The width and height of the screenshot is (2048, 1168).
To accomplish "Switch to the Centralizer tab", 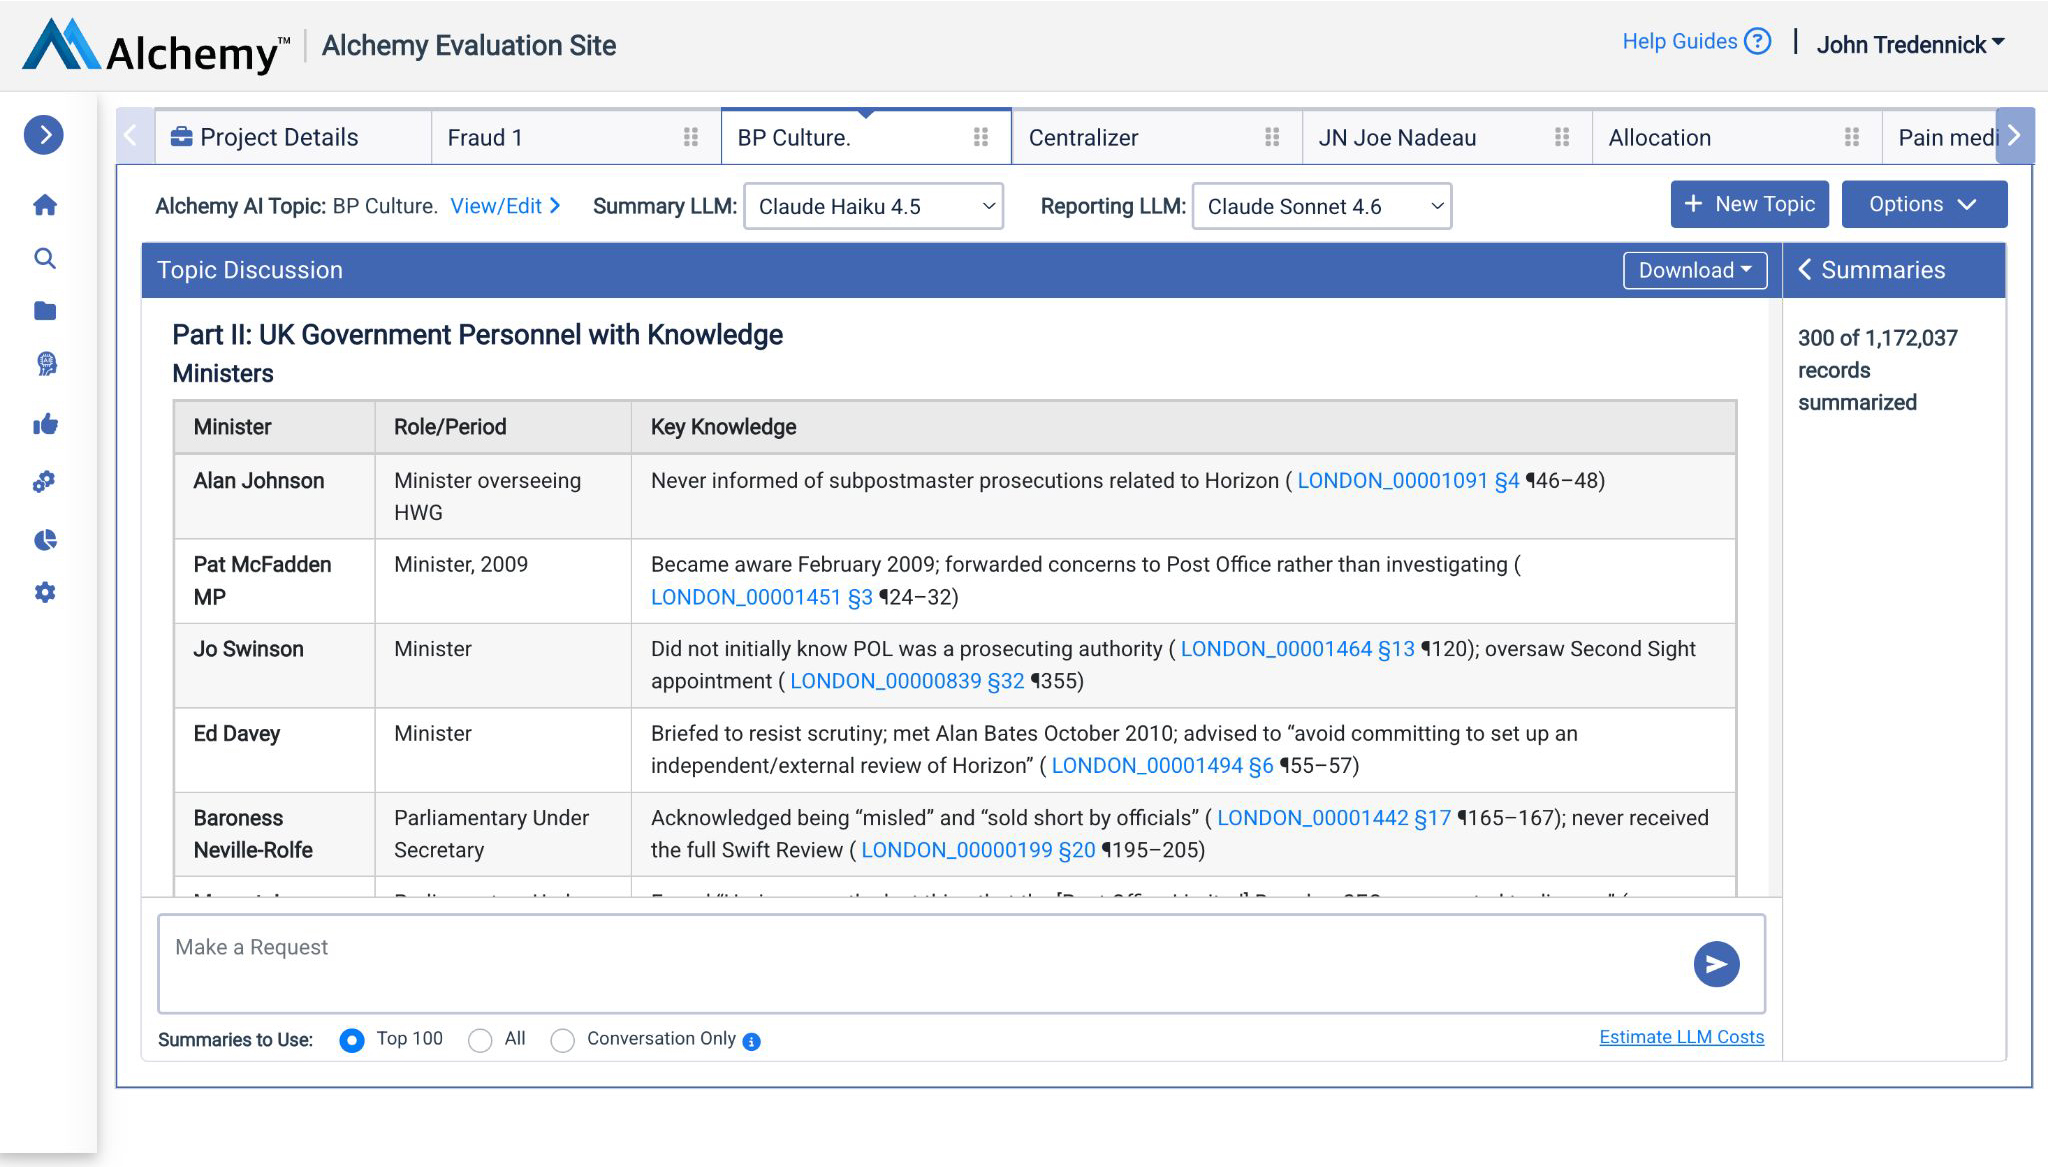I will click(1084, 138).
